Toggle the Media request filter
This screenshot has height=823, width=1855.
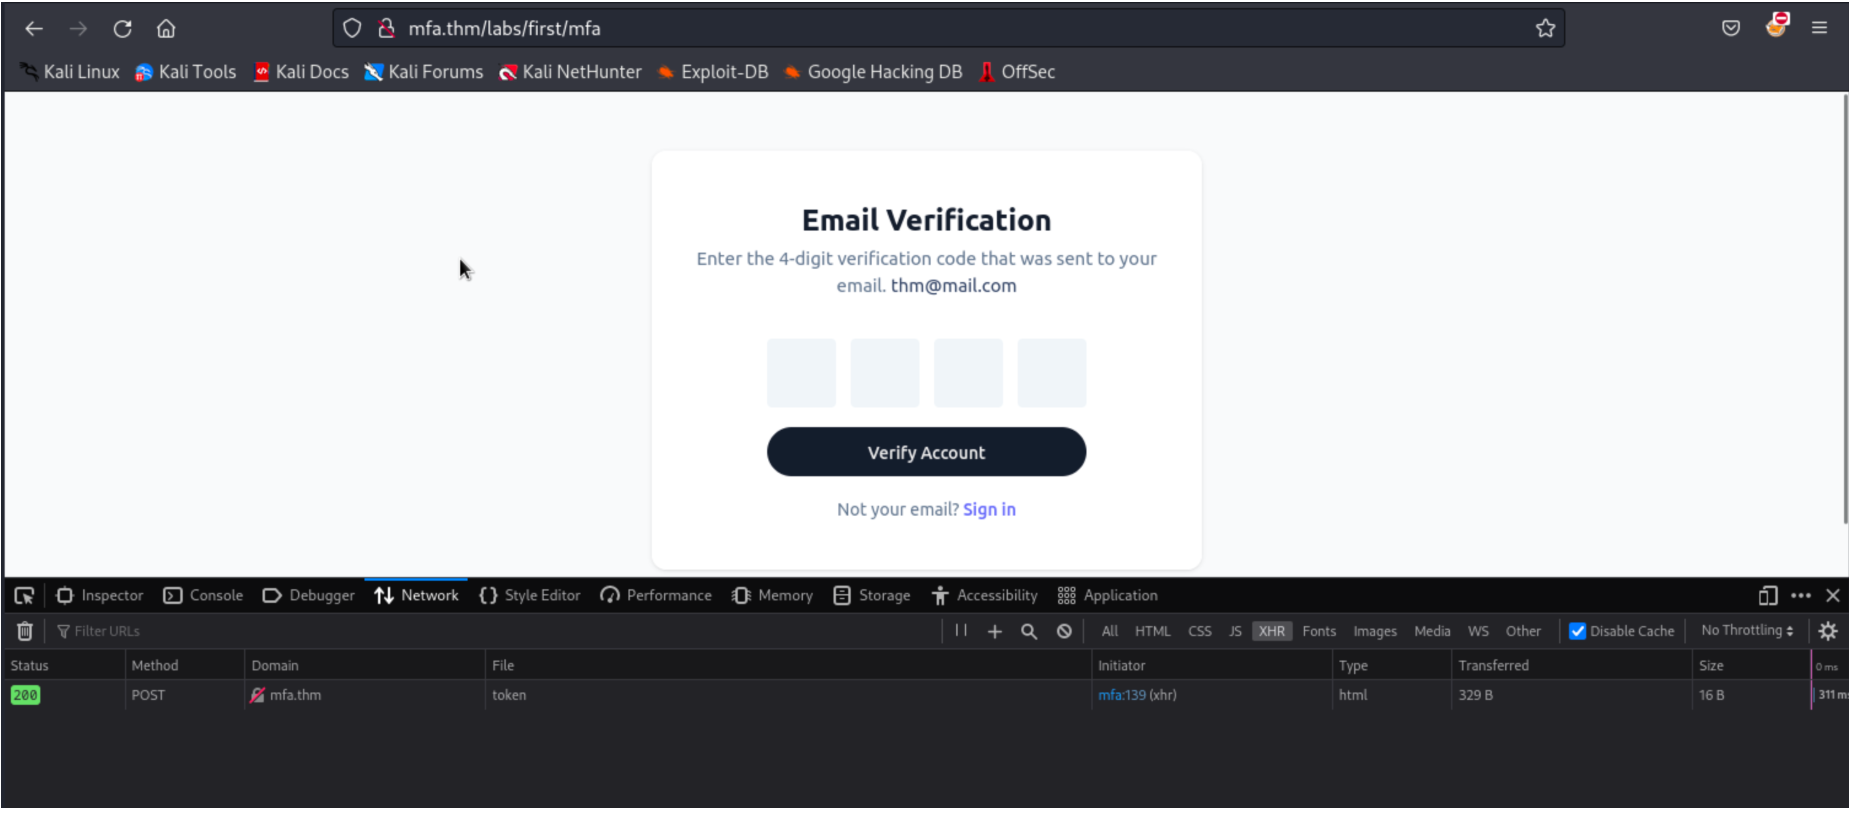(1432, 632)
